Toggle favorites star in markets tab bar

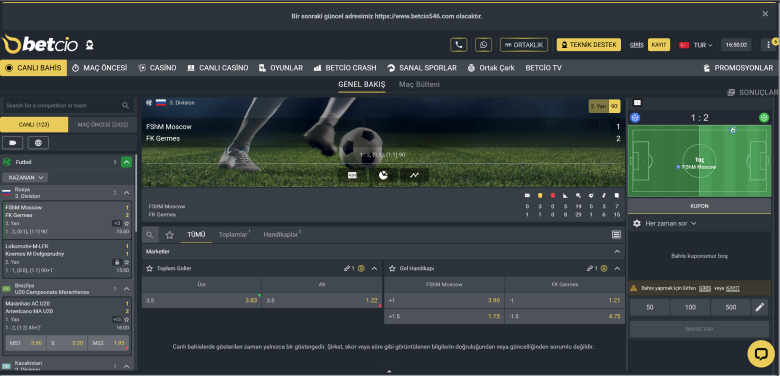click(170, 235)
